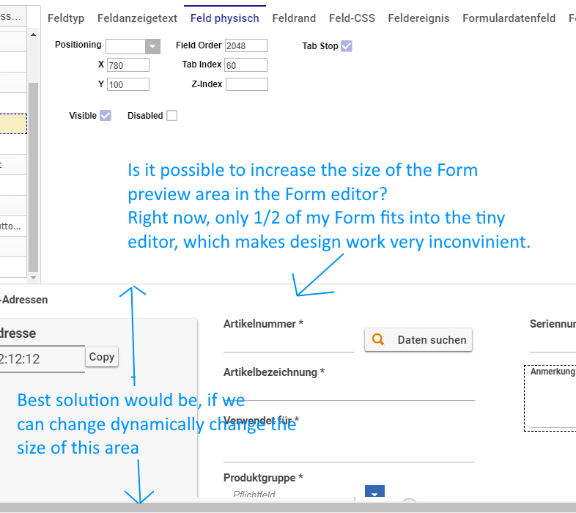Click the orange magnifier search icon
The width and height of the screenshot is (576, 513).
[x=378, y=339]
